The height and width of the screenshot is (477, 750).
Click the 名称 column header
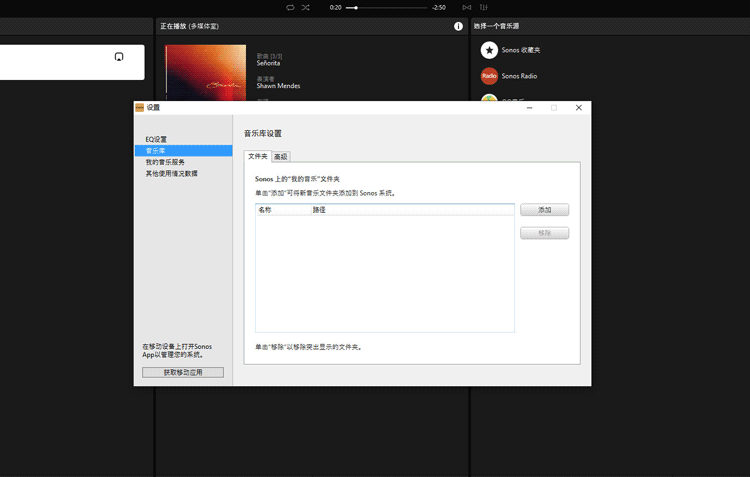tap(283, 210)
